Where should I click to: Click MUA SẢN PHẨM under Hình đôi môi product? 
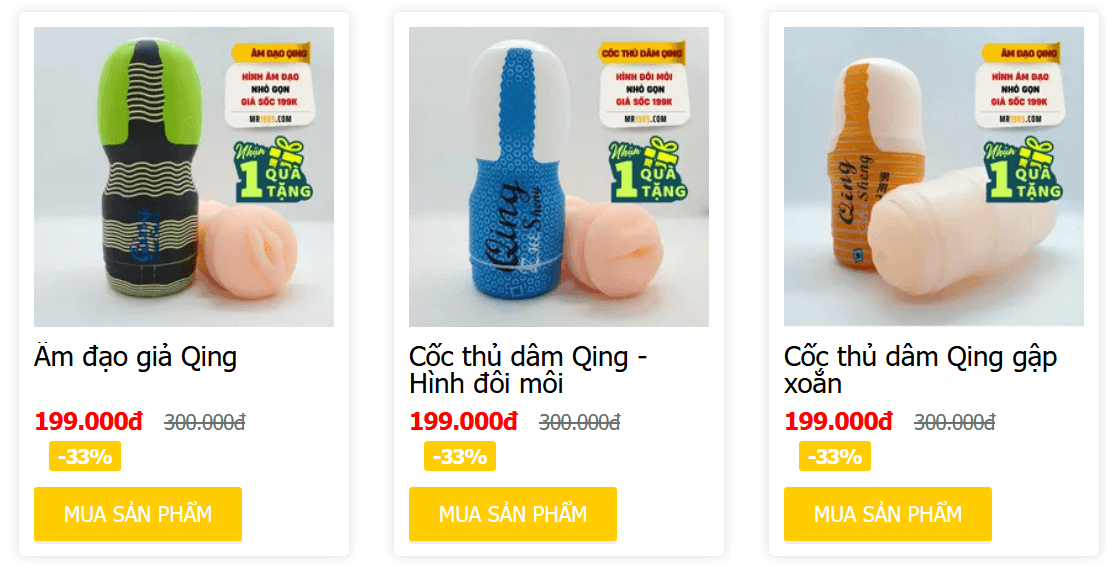point(513,514)
